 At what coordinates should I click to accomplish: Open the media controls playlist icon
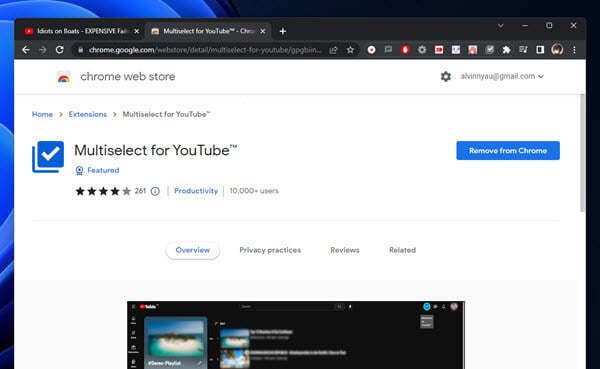(x=523, y=49)
